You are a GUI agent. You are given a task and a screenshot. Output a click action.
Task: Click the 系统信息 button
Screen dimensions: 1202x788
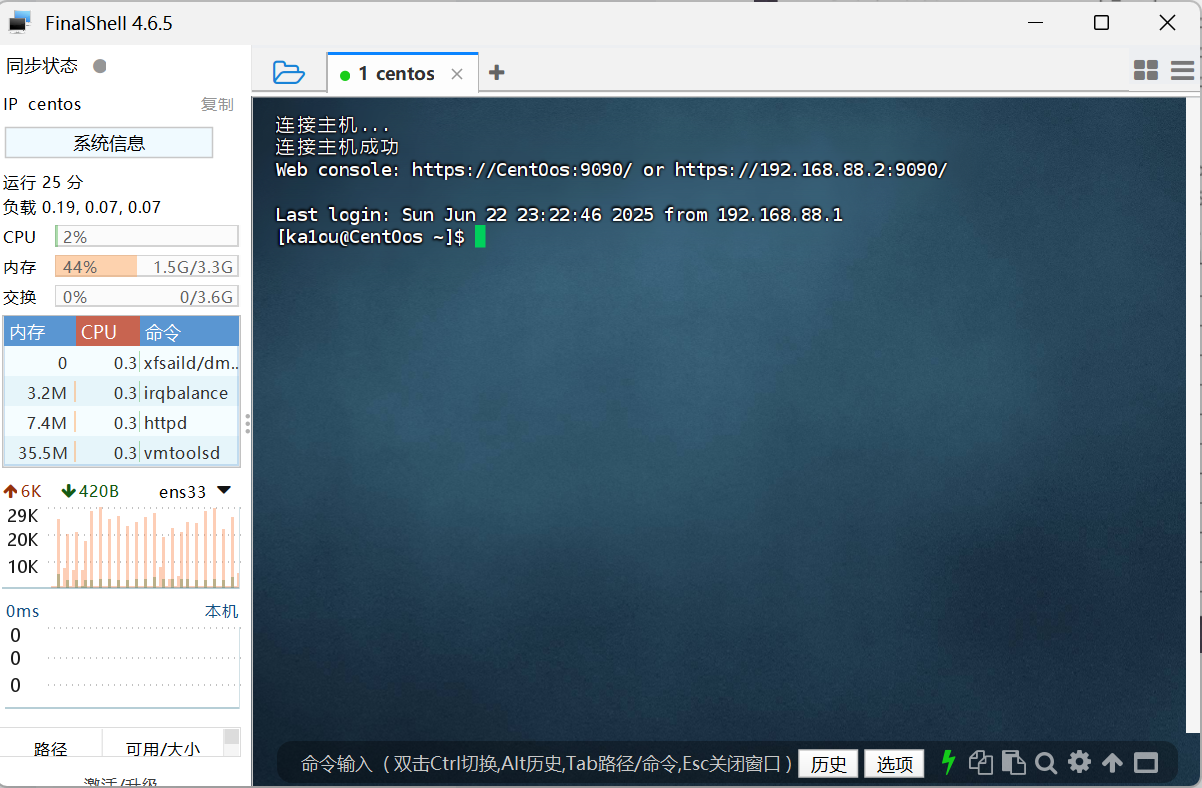point(109,143)
